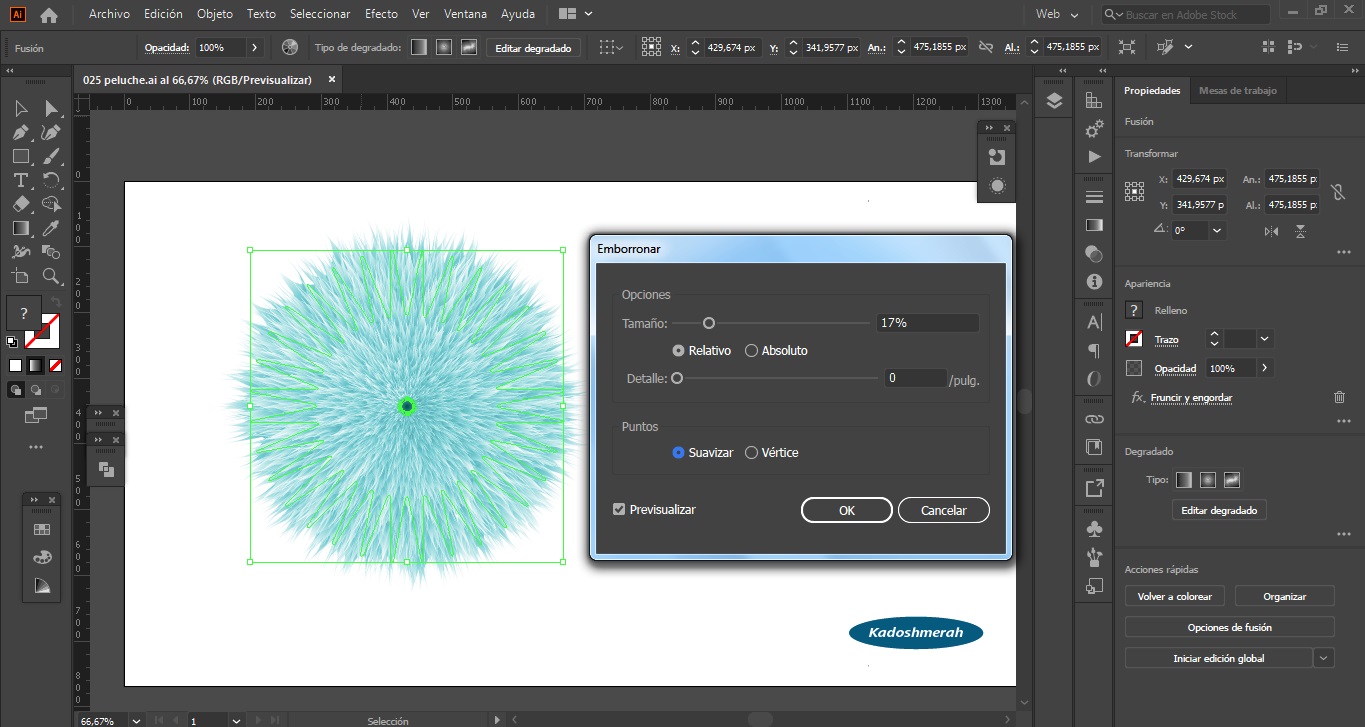Open the Gradient panel in dock
Image resolution: width=1365 pixels, height=727 pixels.
click(1094, 225)
